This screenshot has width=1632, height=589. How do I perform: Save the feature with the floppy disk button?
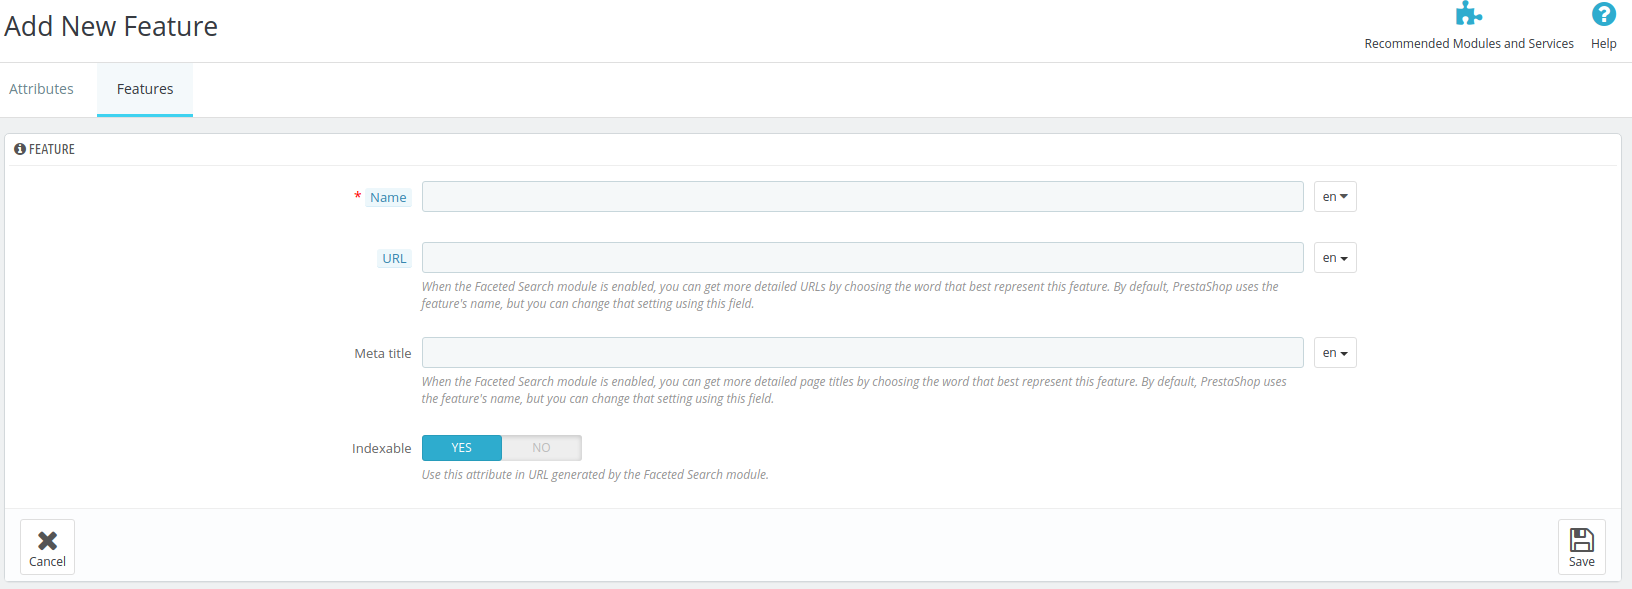coord(1581,547)
